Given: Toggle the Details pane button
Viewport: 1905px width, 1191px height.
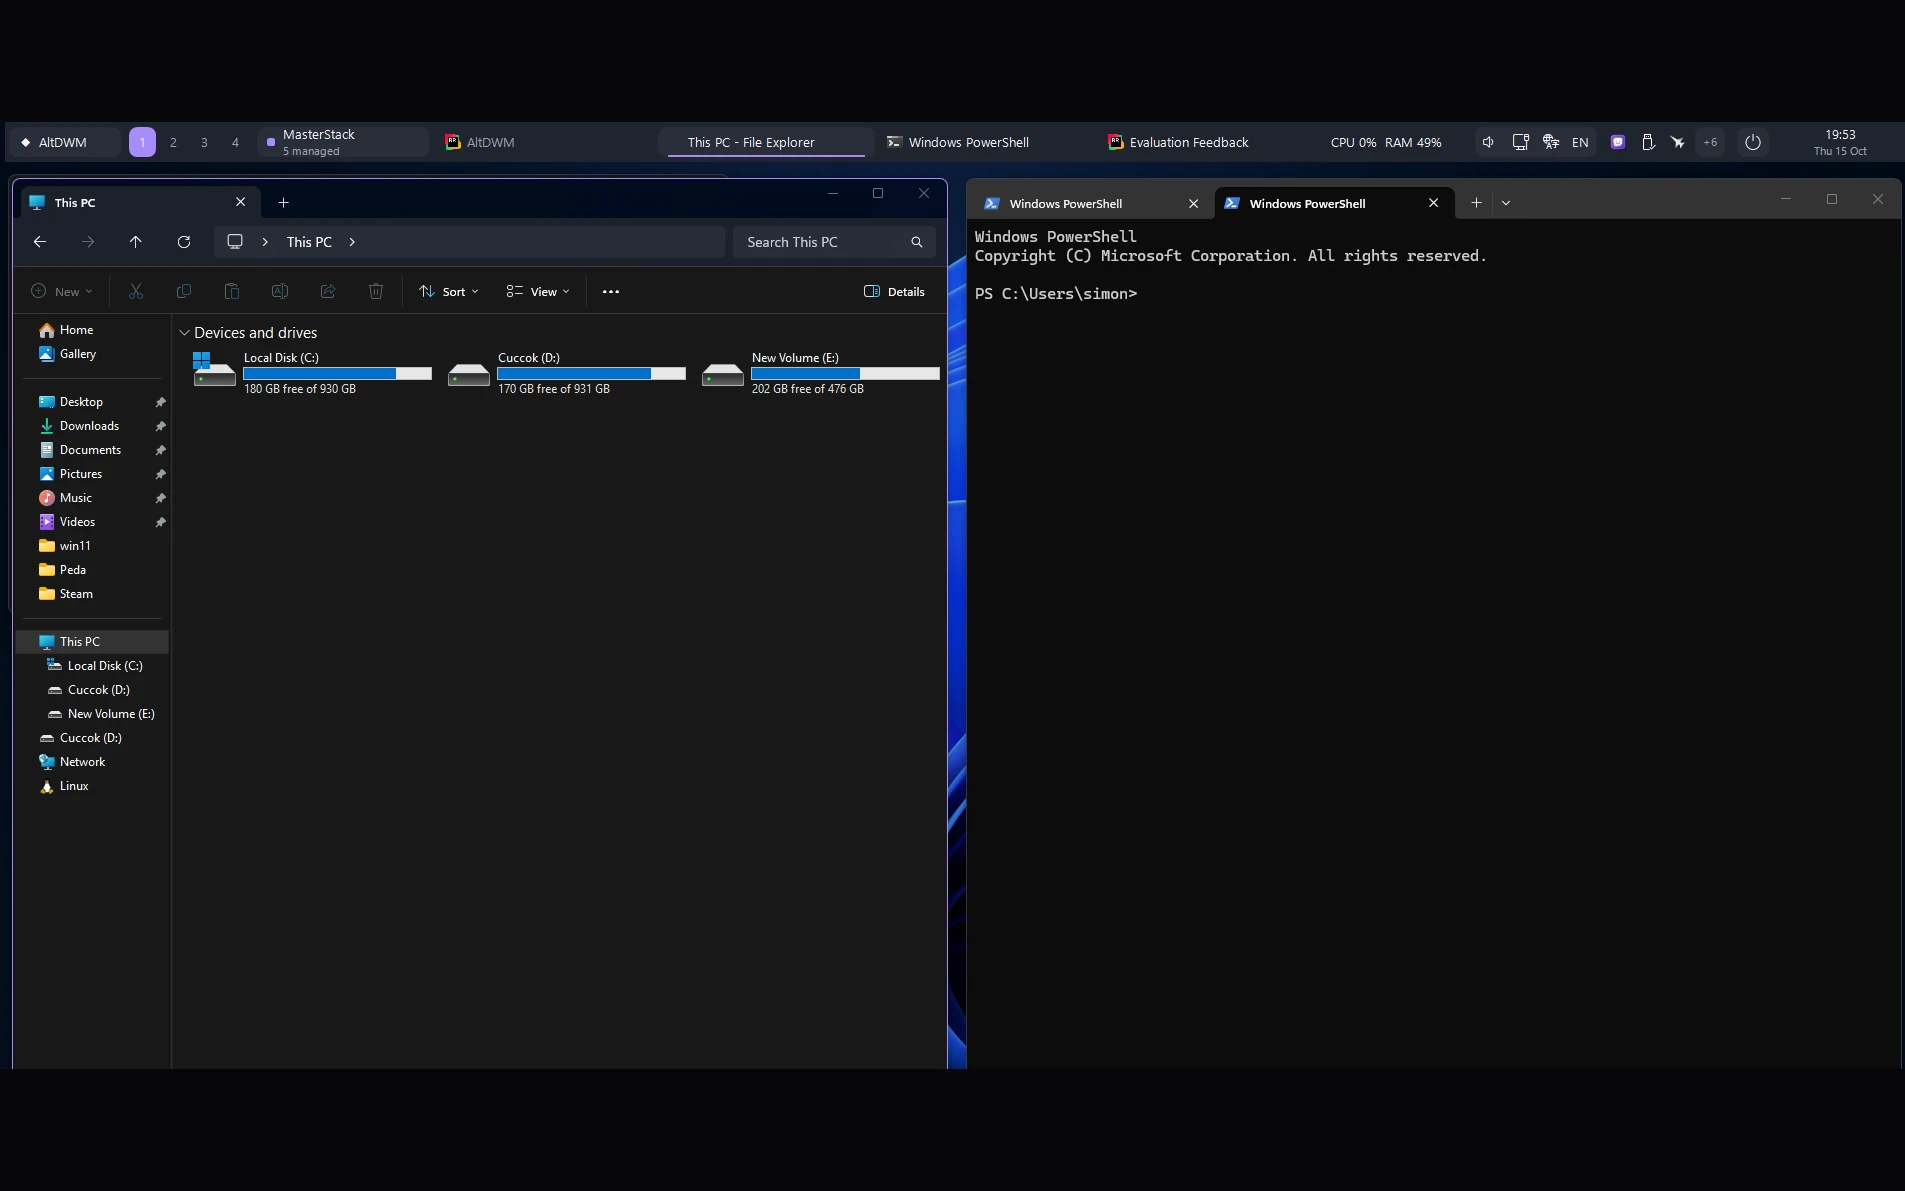Looking at the screenshot, I should point(894,292).
